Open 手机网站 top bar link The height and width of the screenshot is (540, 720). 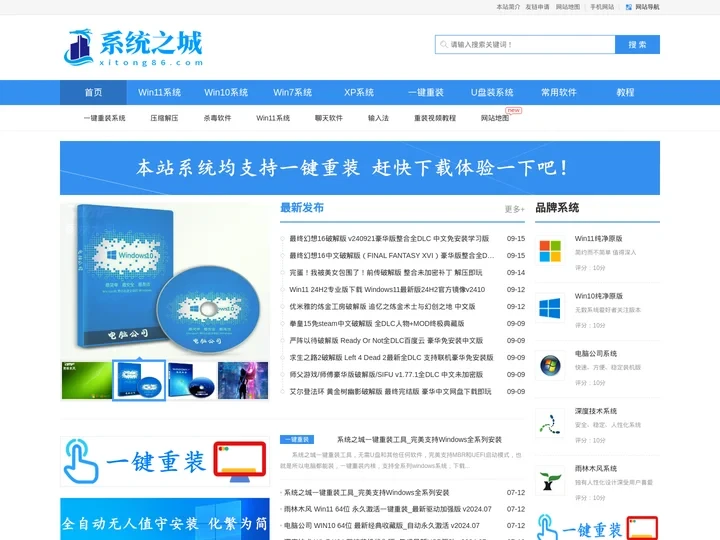point(602,7)
